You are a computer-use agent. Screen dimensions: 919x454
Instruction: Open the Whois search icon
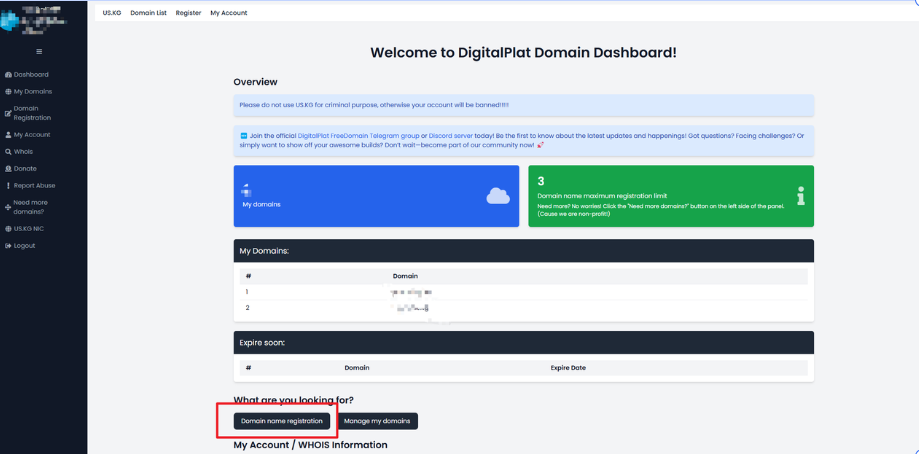(x=8, y=152)
